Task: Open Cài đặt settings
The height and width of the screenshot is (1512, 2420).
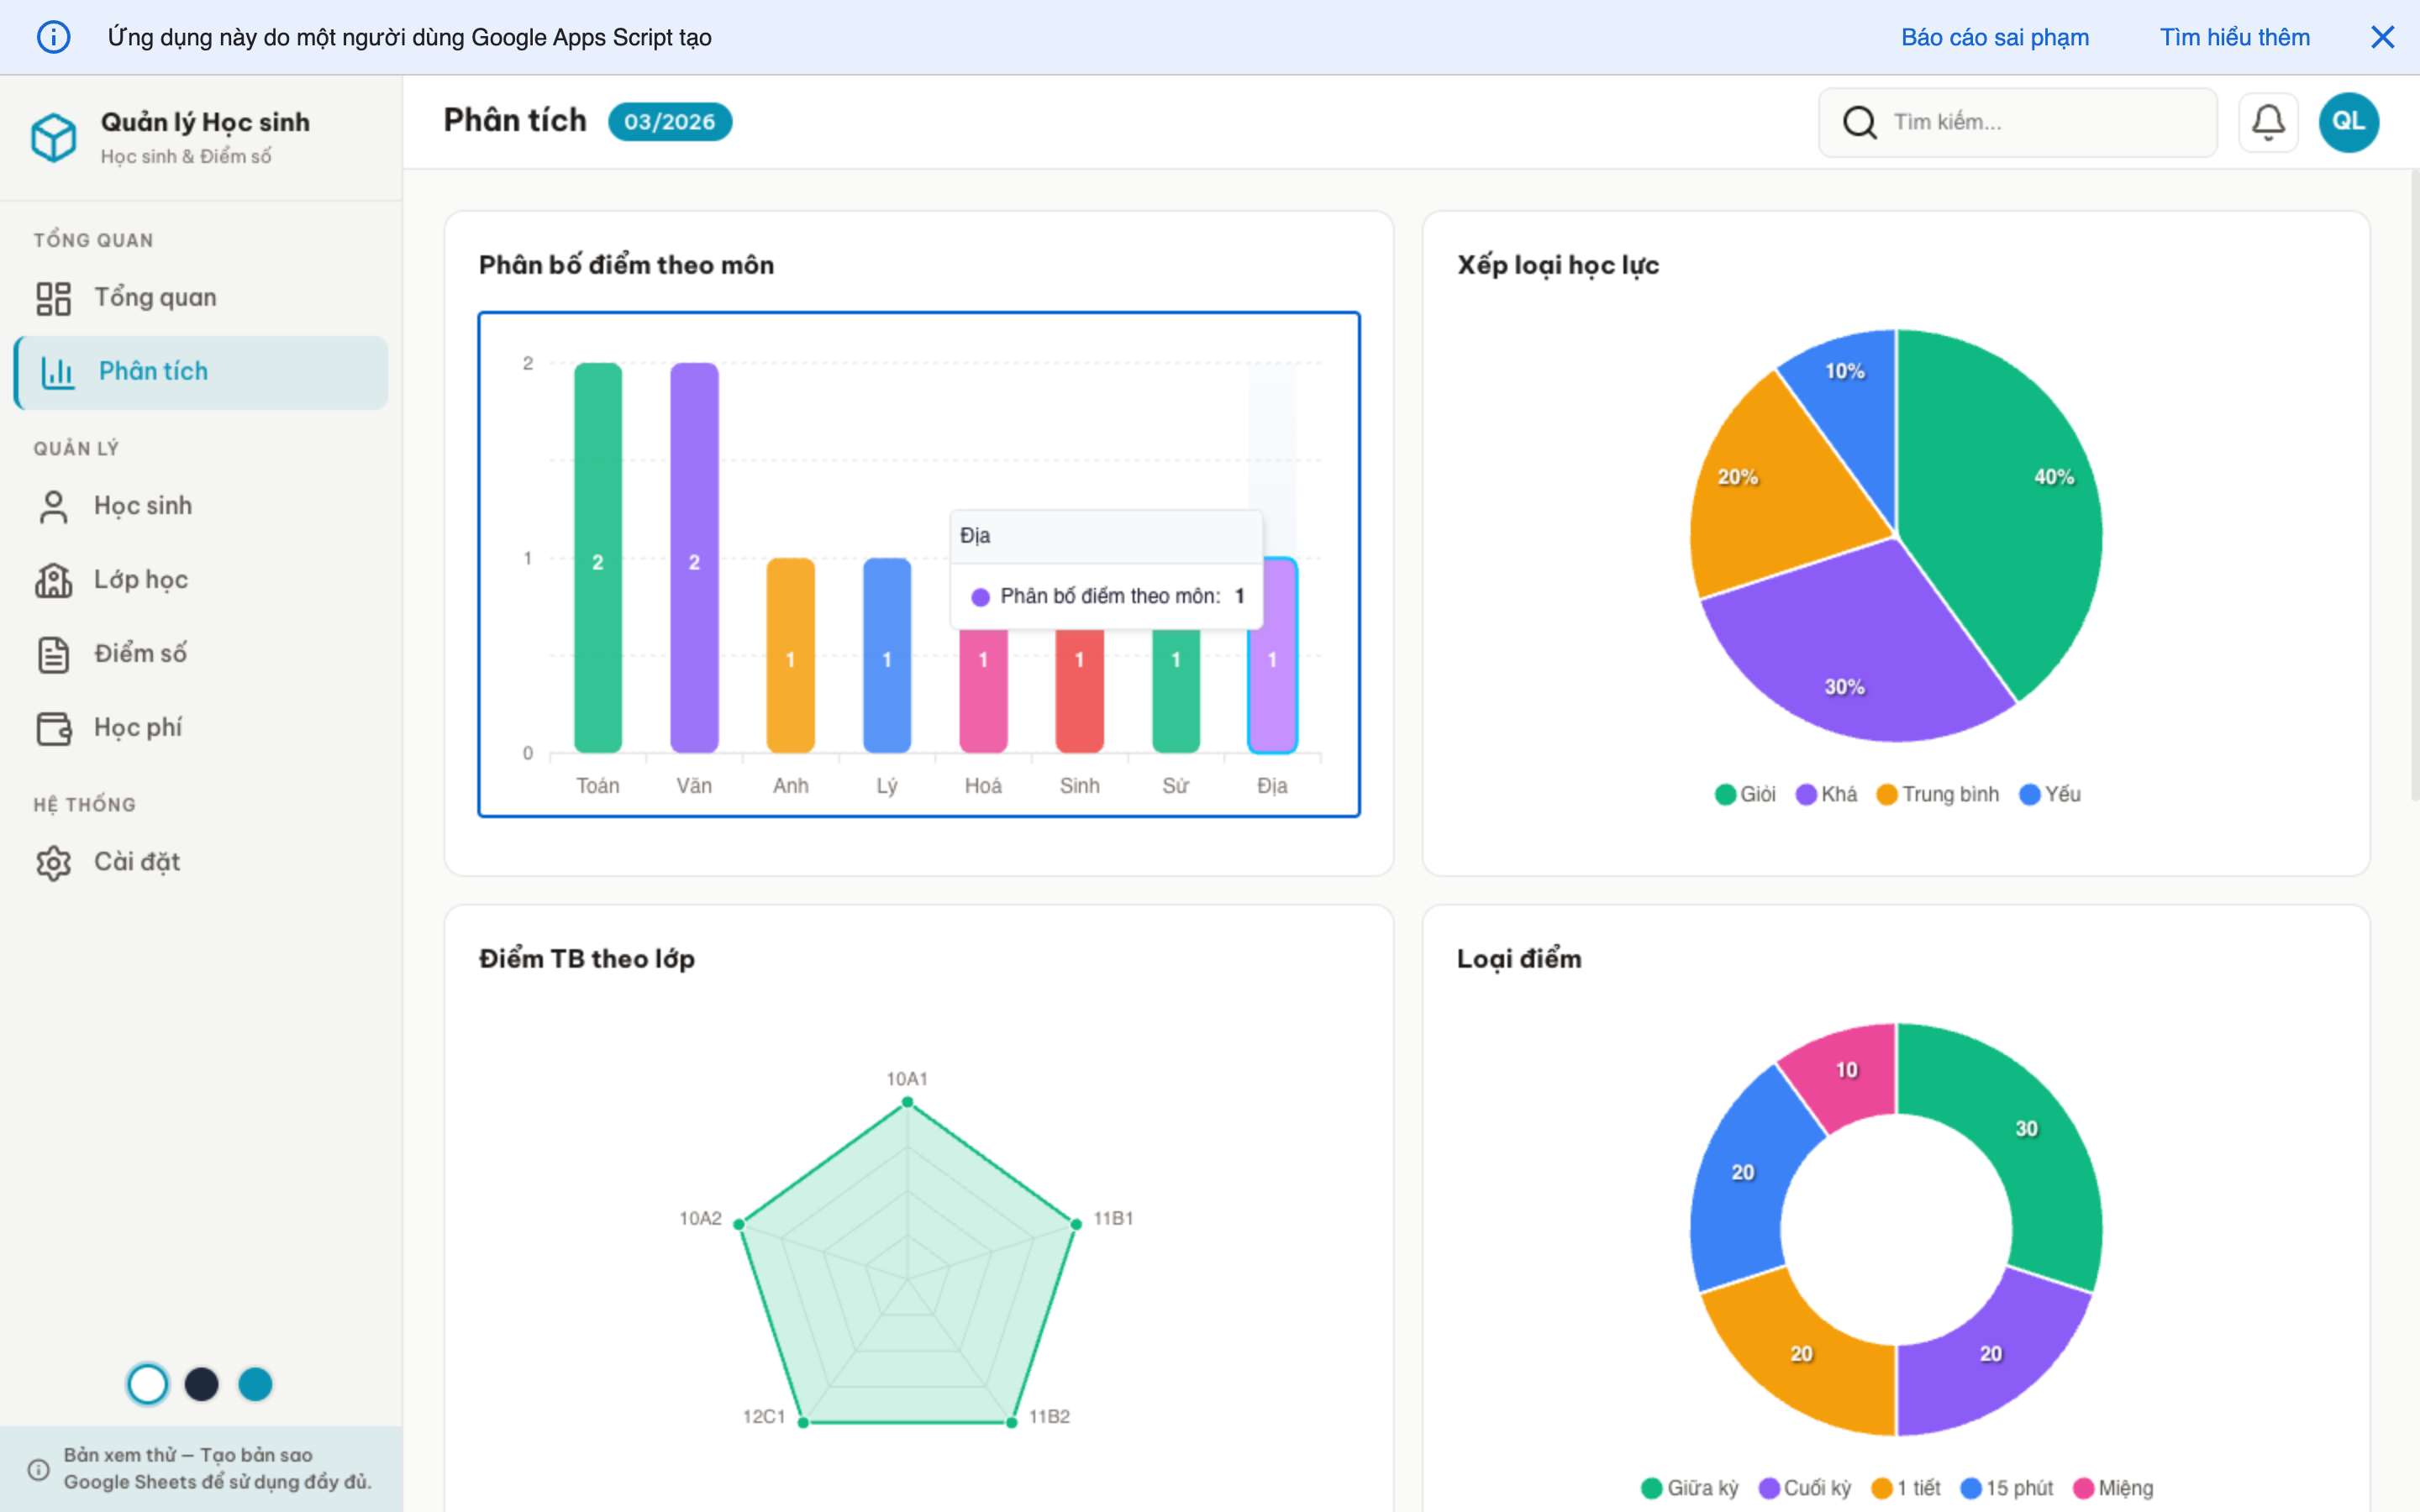Action: [x=137, y=861]
